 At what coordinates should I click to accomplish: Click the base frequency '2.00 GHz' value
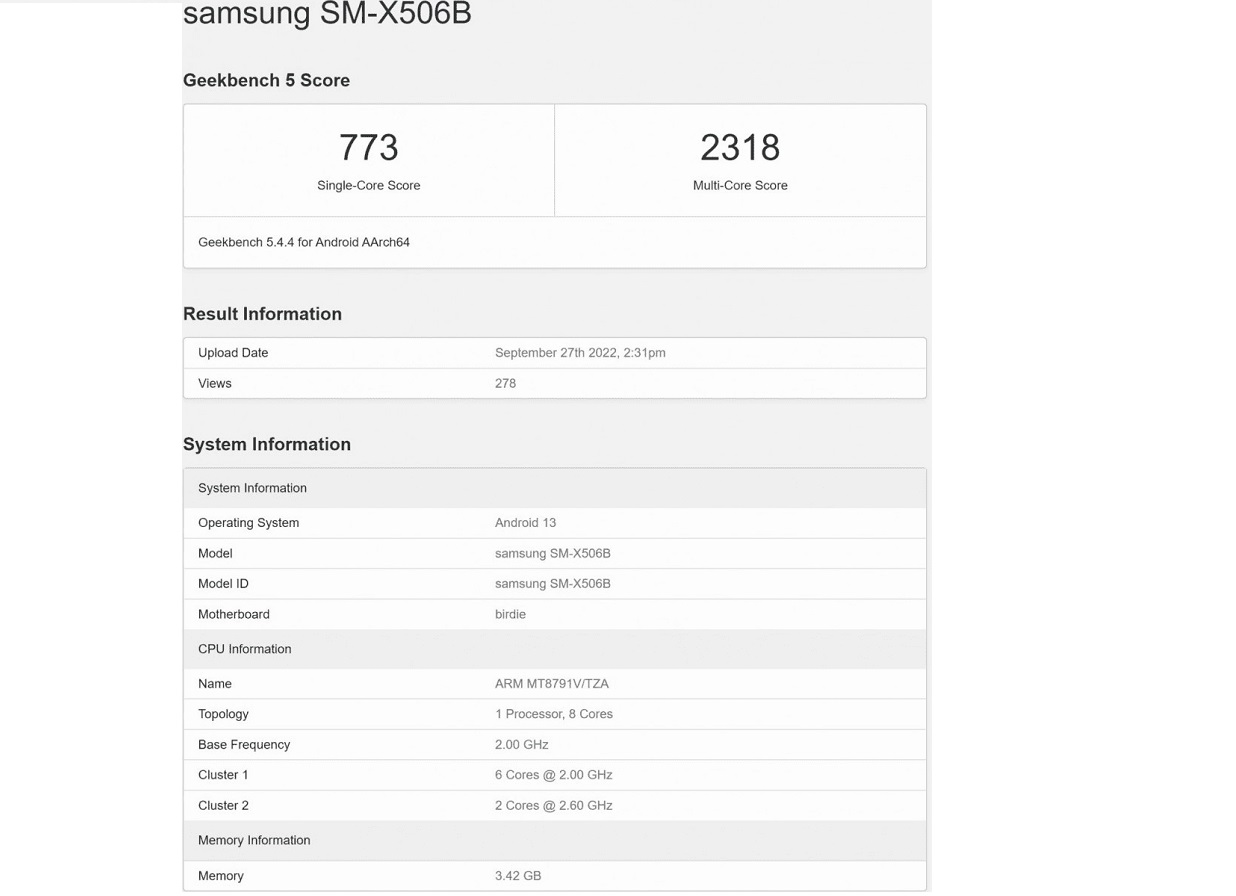[522, 745]
